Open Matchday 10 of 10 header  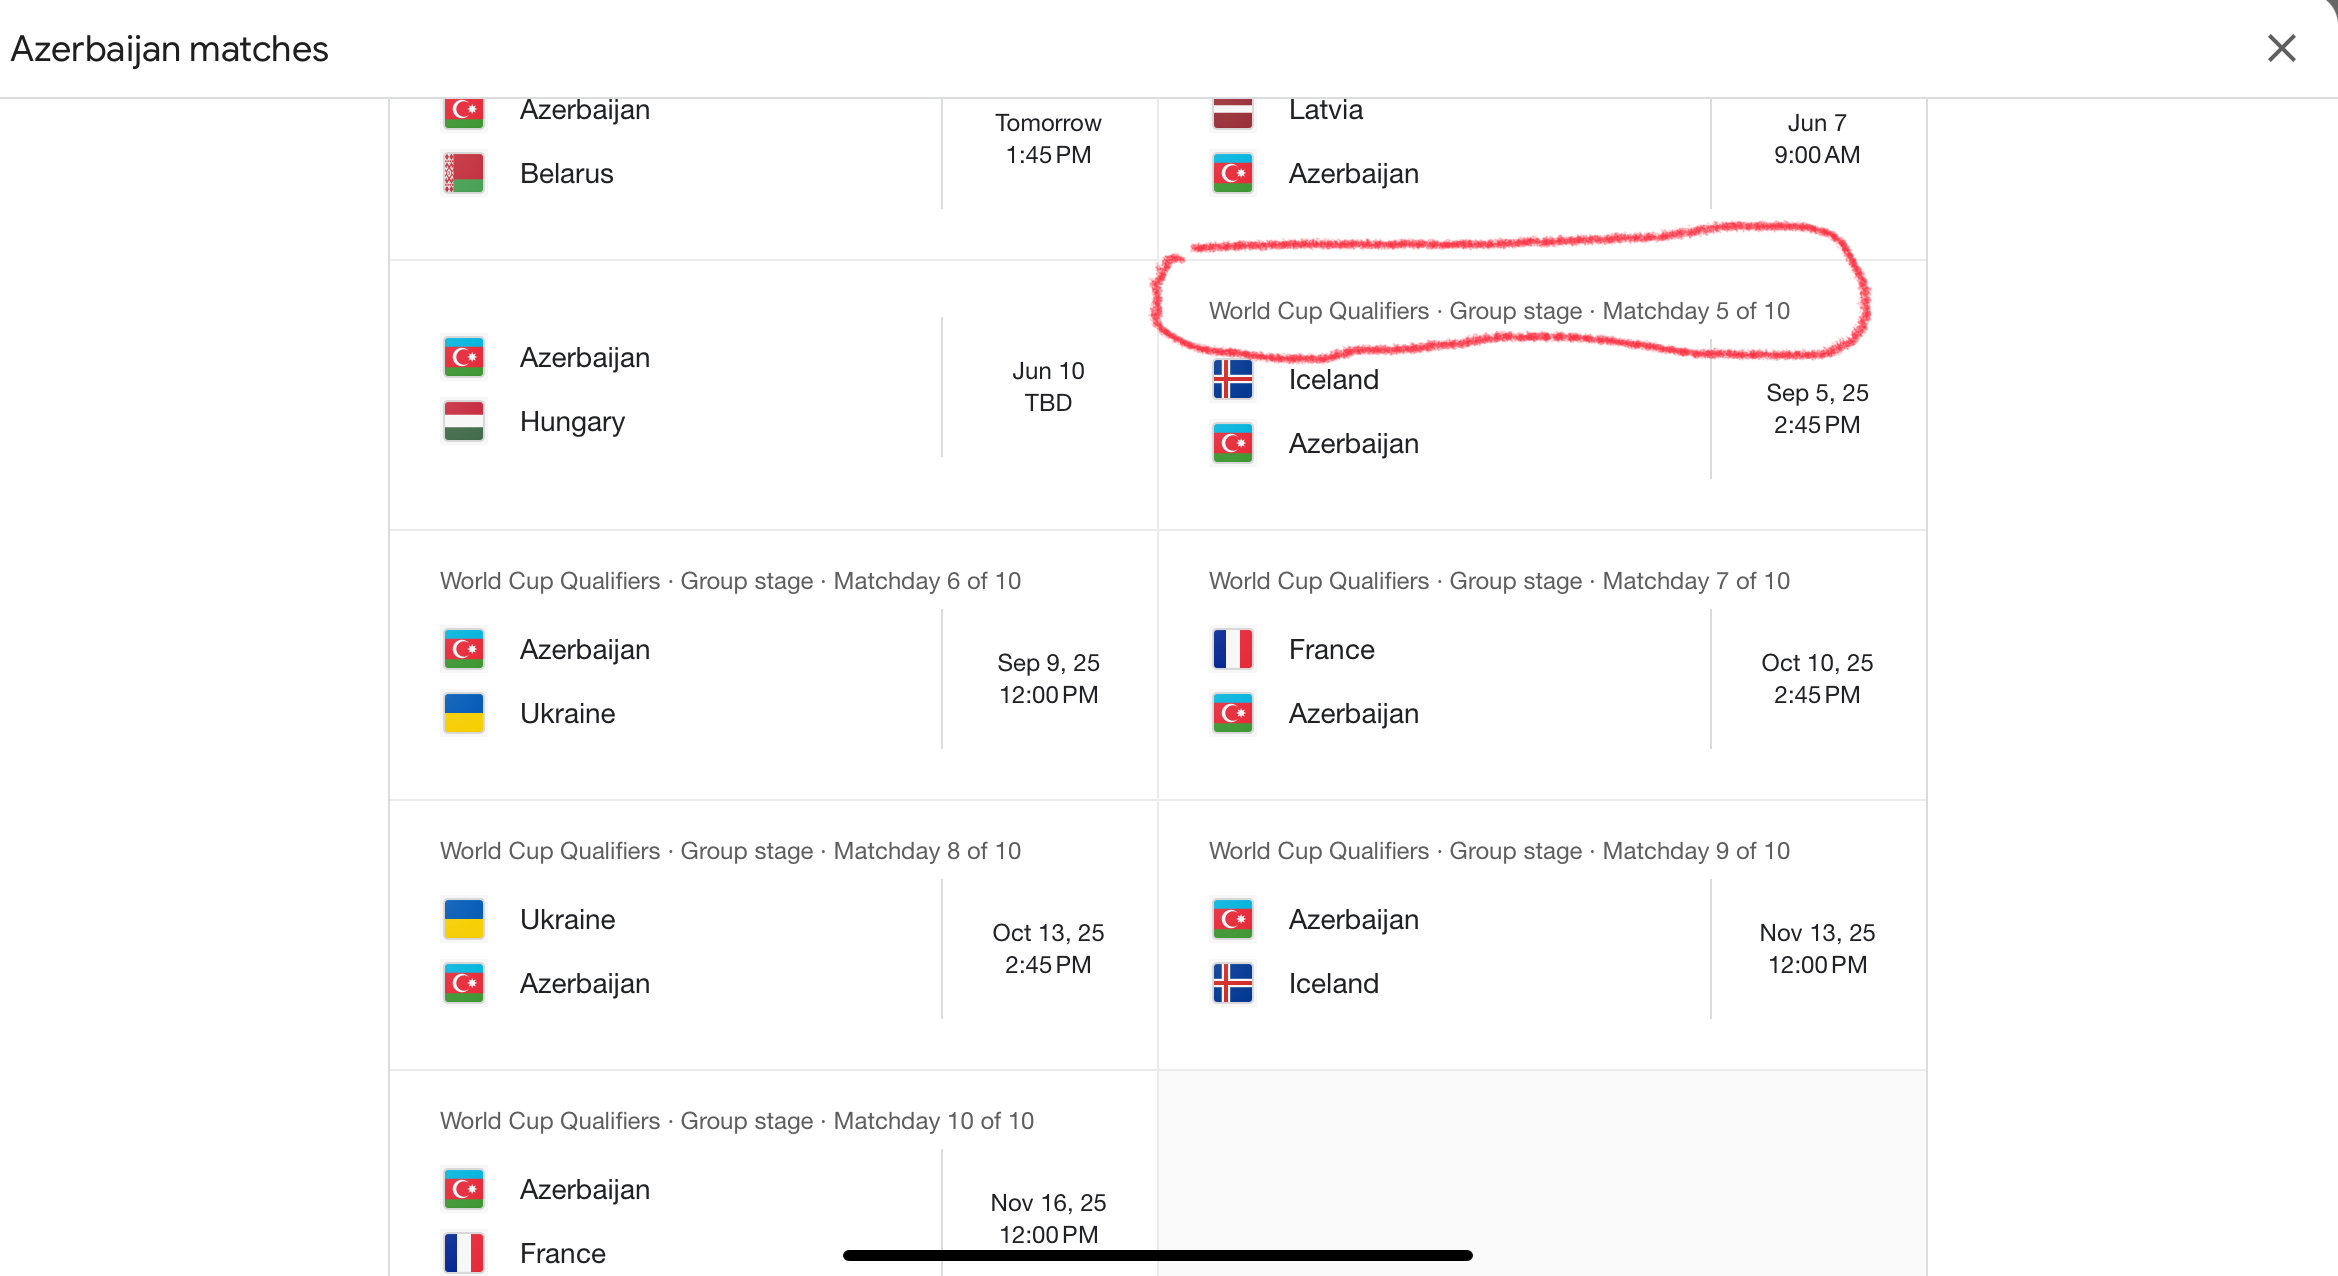[736, 1121]
